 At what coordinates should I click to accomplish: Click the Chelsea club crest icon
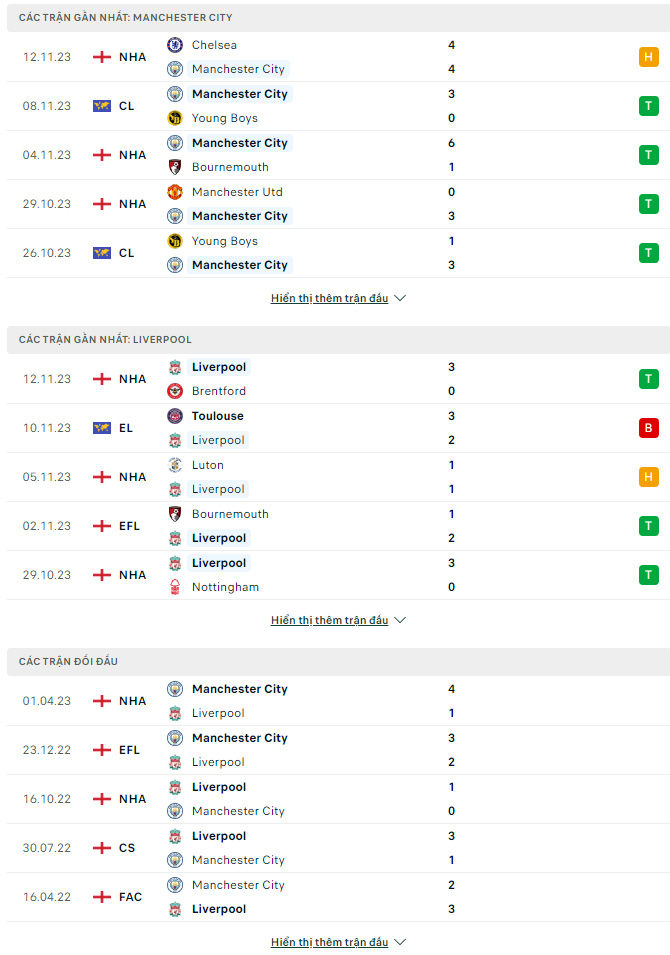[175, 45]
